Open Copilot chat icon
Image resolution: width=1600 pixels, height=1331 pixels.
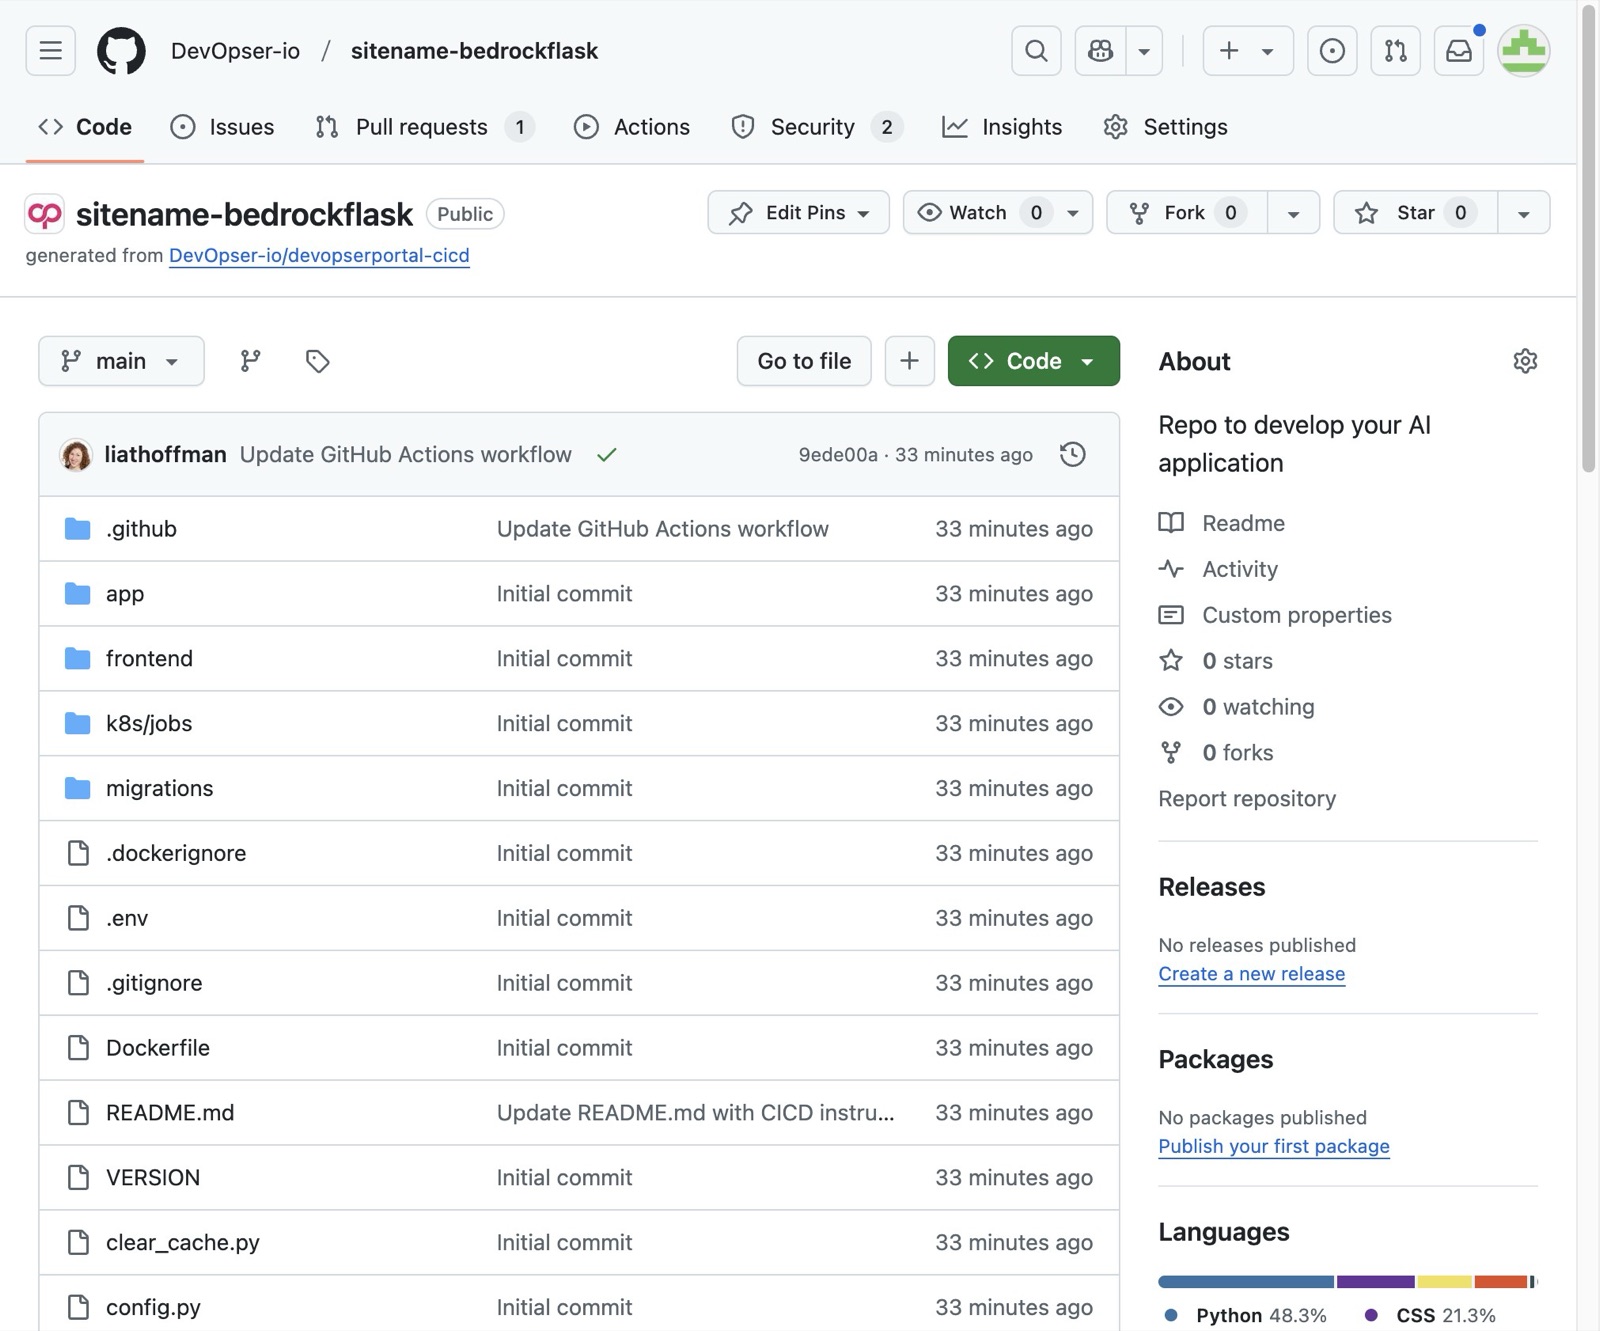pyautogui.click(x=1100, y=51)
